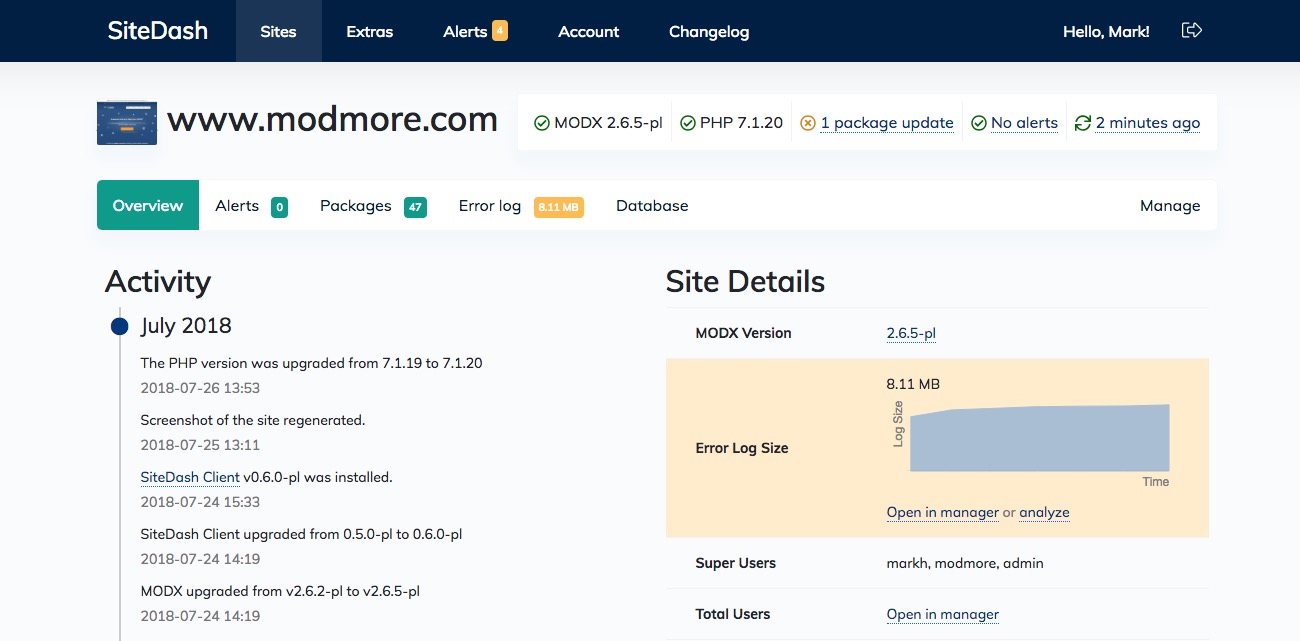Select Account in the navigation bar

pos(588,31)
